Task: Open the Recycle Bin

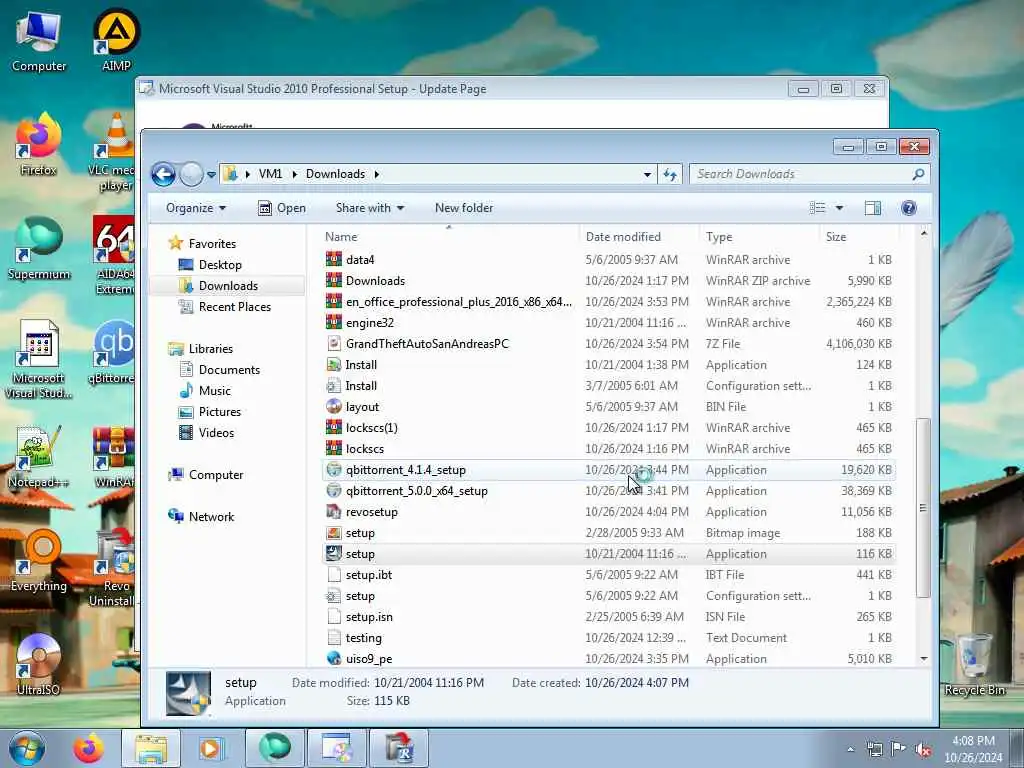Action: pyautogui.click(x=974, y=665)
